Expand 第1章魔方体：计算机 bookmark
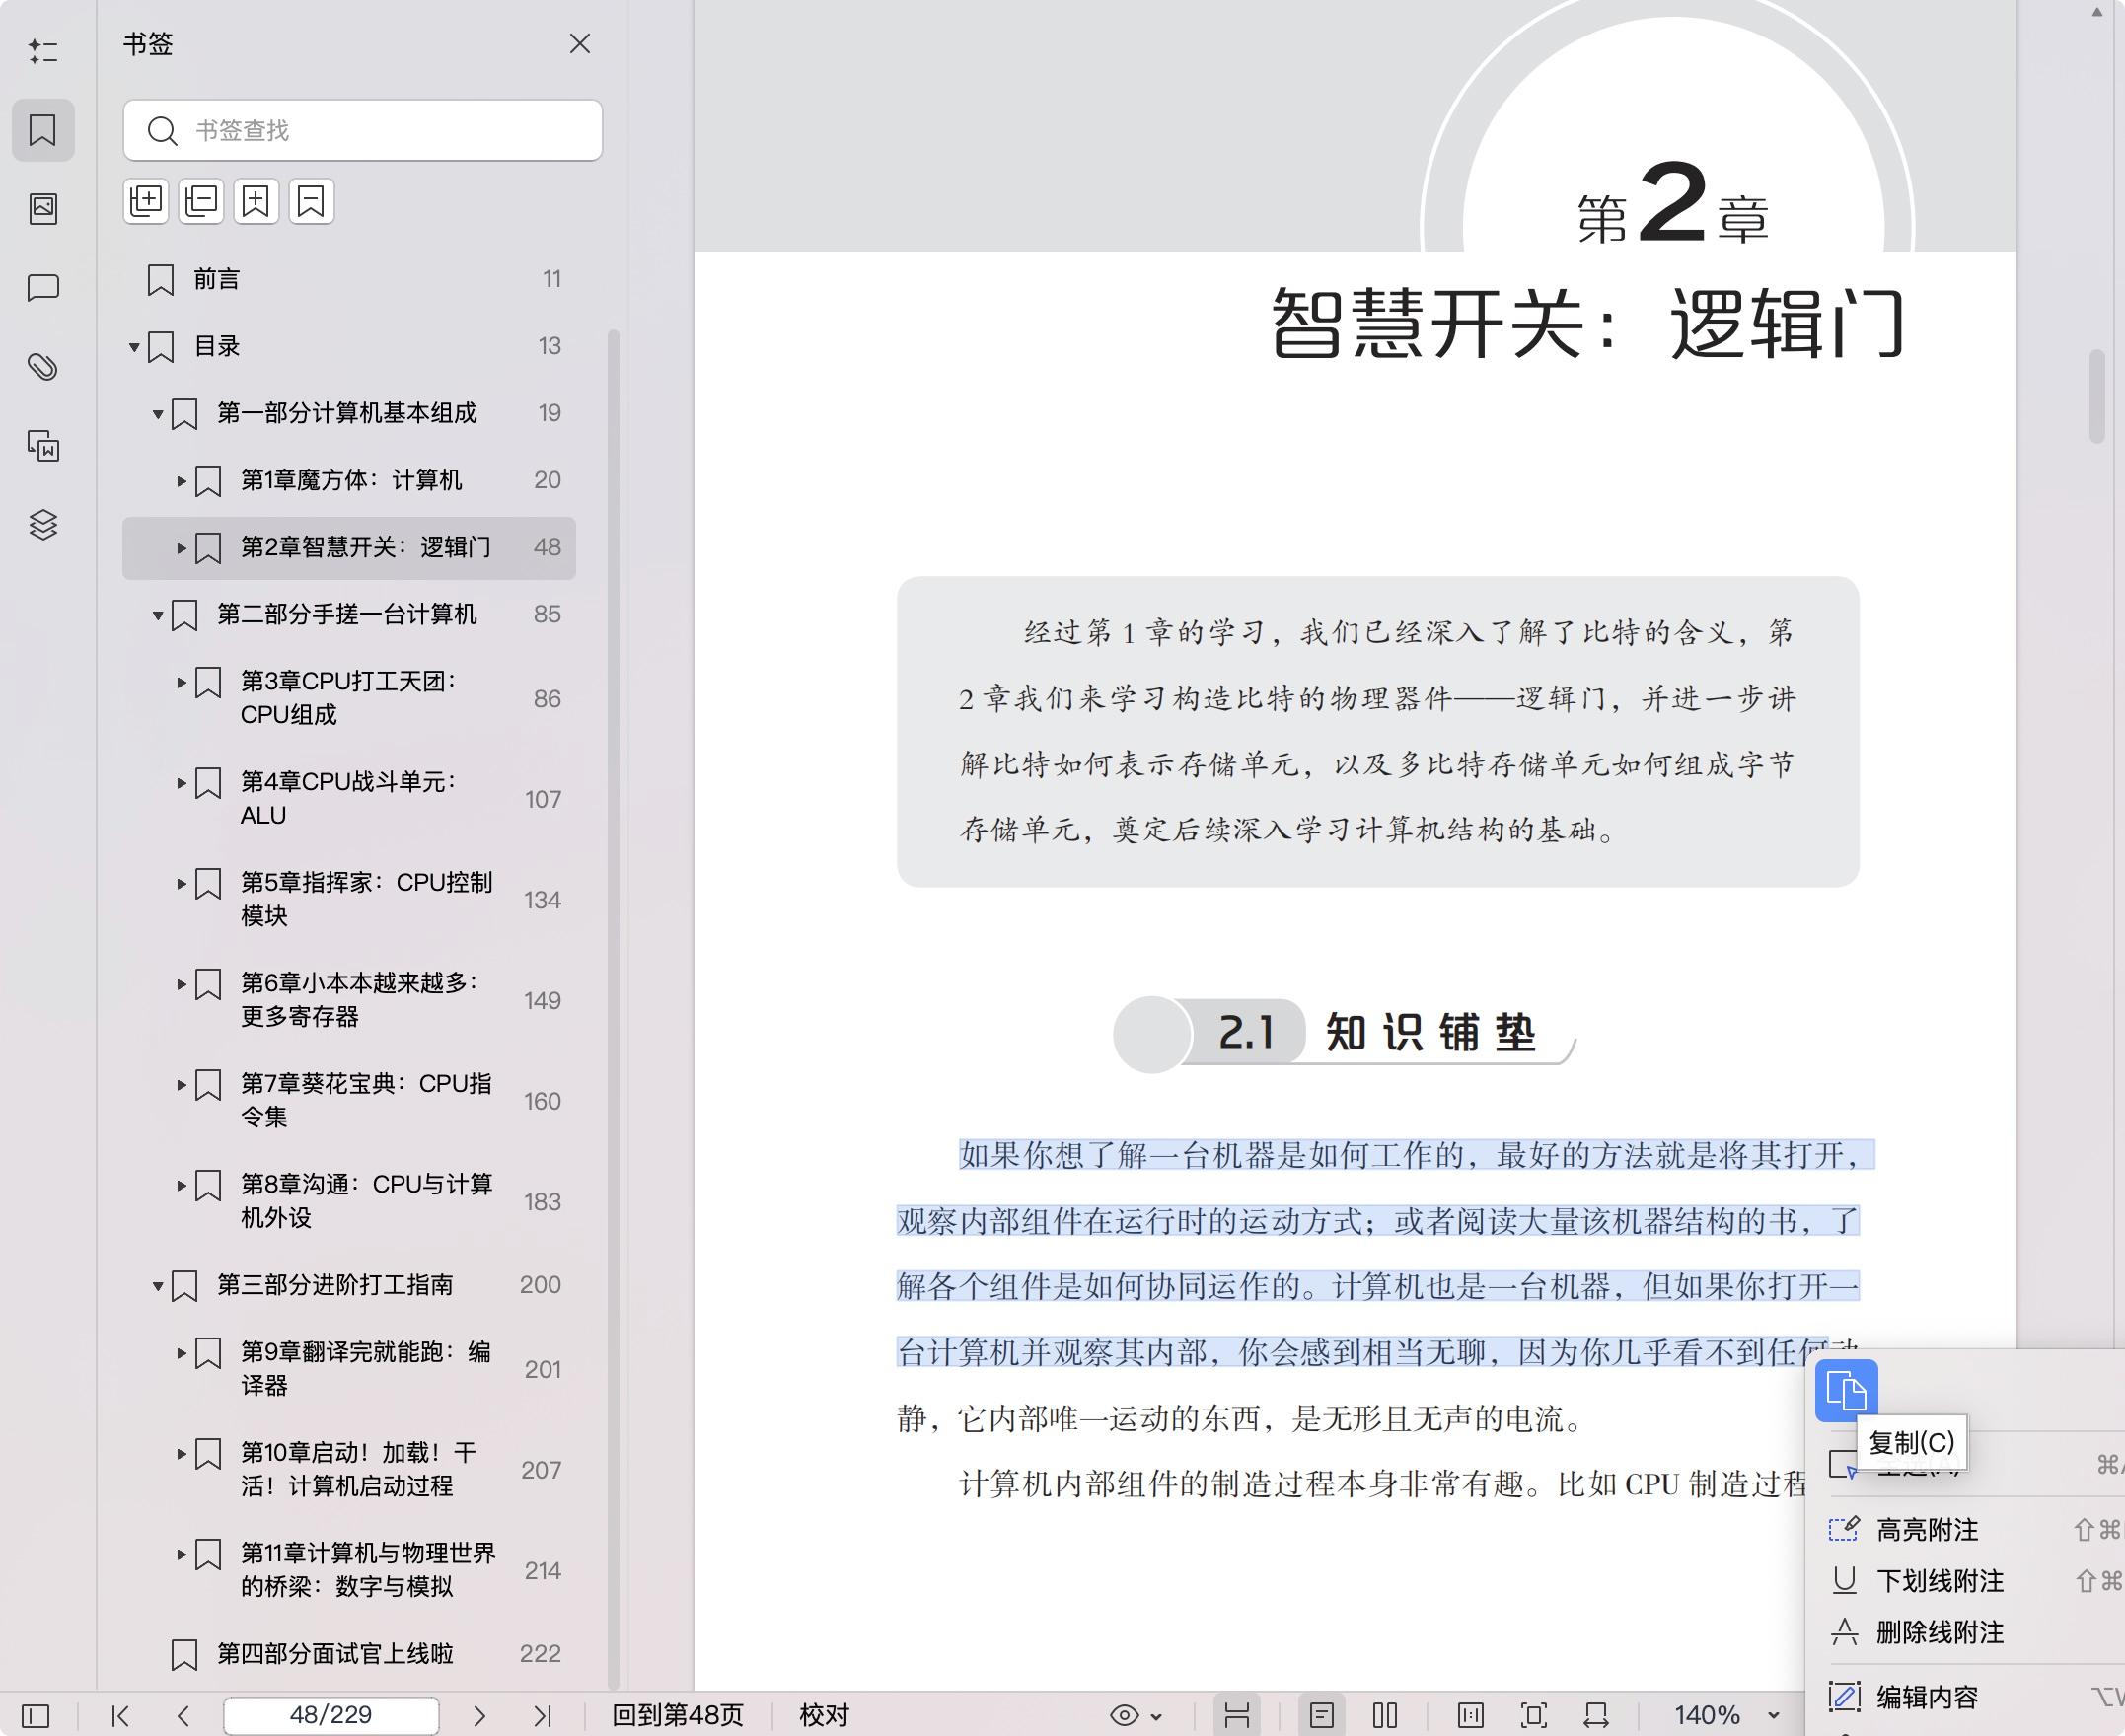Image resolution: width=2125 pixels, height=1736 pixels. pos(182,481)
